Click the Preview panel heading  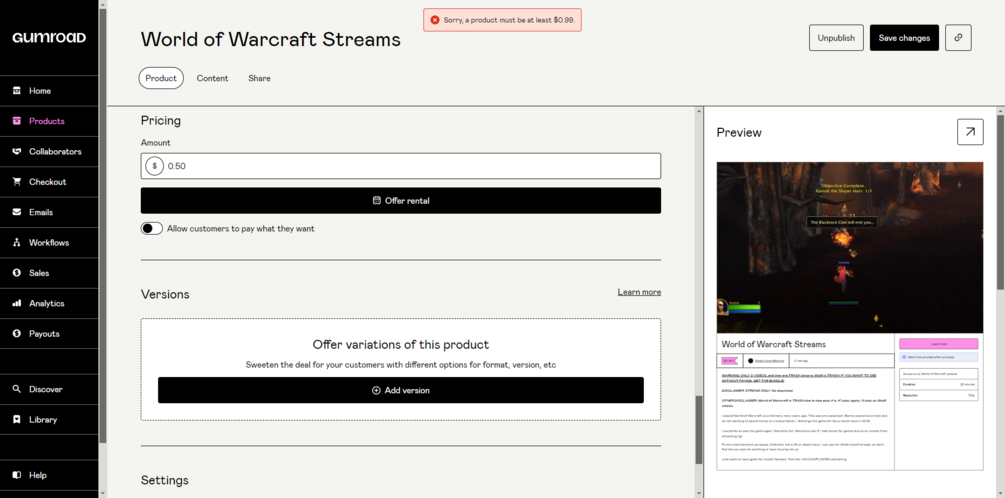tap(739, 133)
